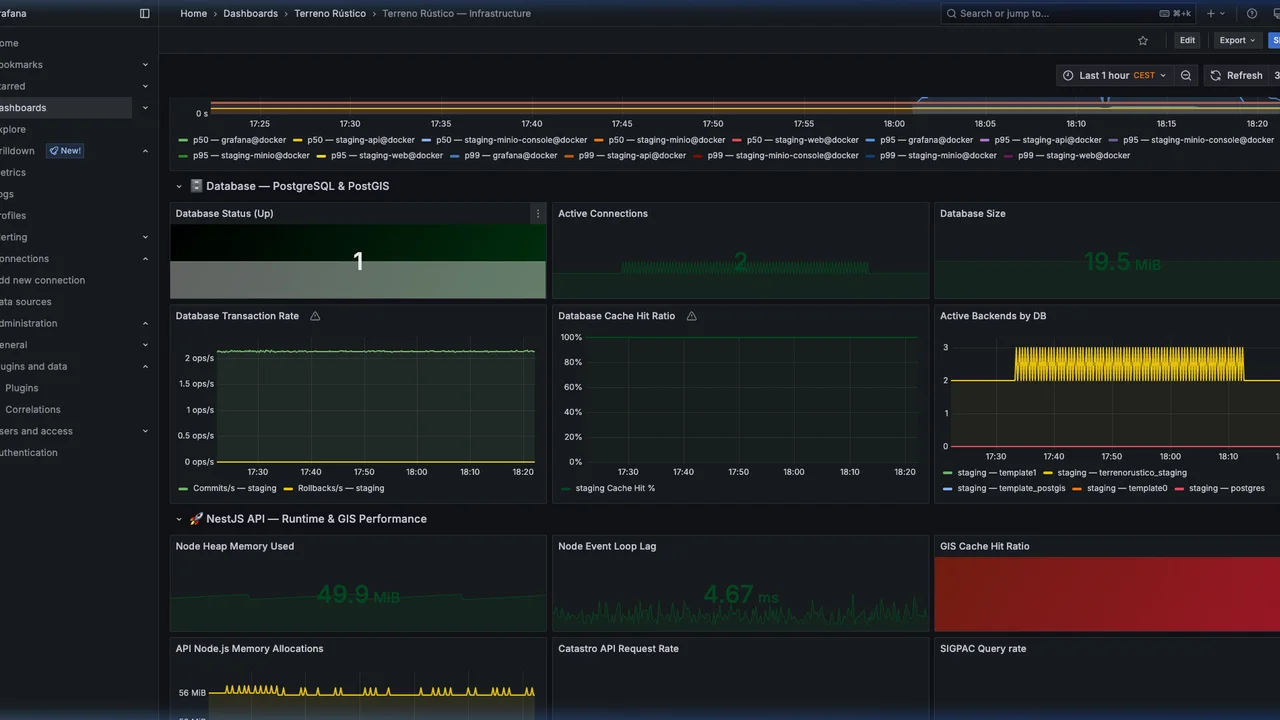The image size is (1280, 720).
Task: Open Plugins sidebar sub-item
Action: pyautogui.click(x=22, y=388)
